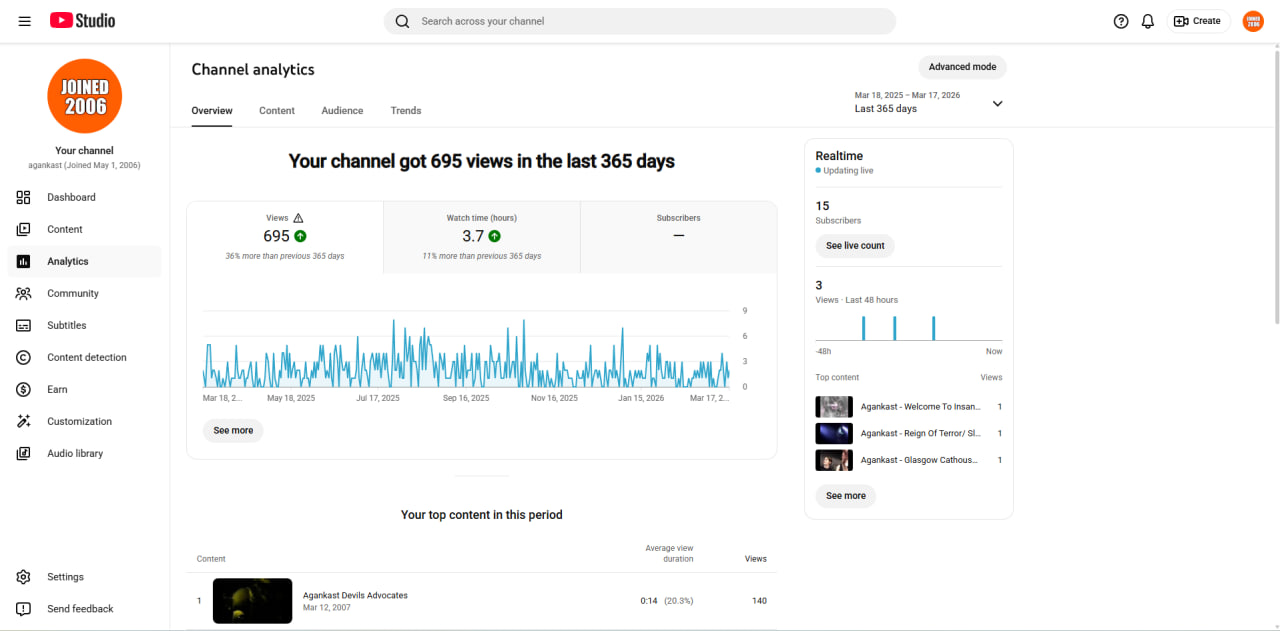Screen dimensions: 1280x631
Task: Switch to the Audience tab
Action: click(342, 111)
